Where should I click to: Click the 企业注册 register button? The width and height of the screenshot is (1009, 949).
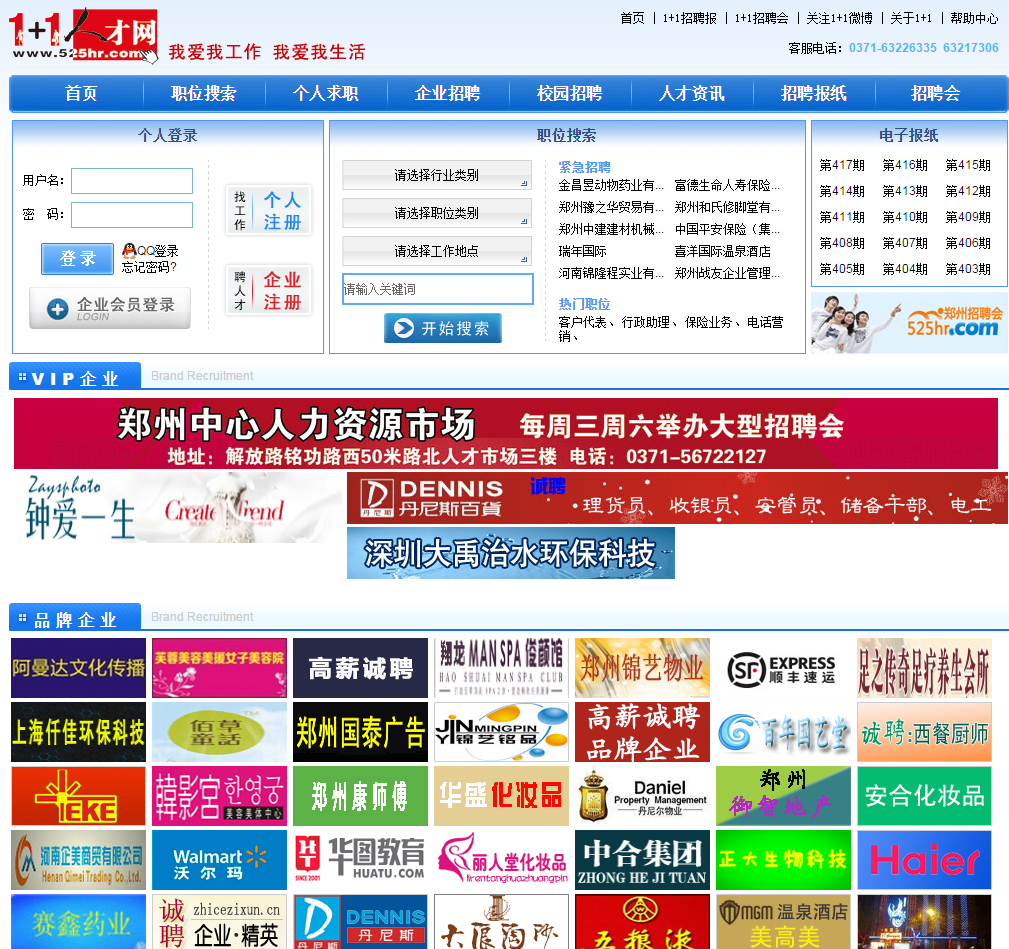point(268,290)
